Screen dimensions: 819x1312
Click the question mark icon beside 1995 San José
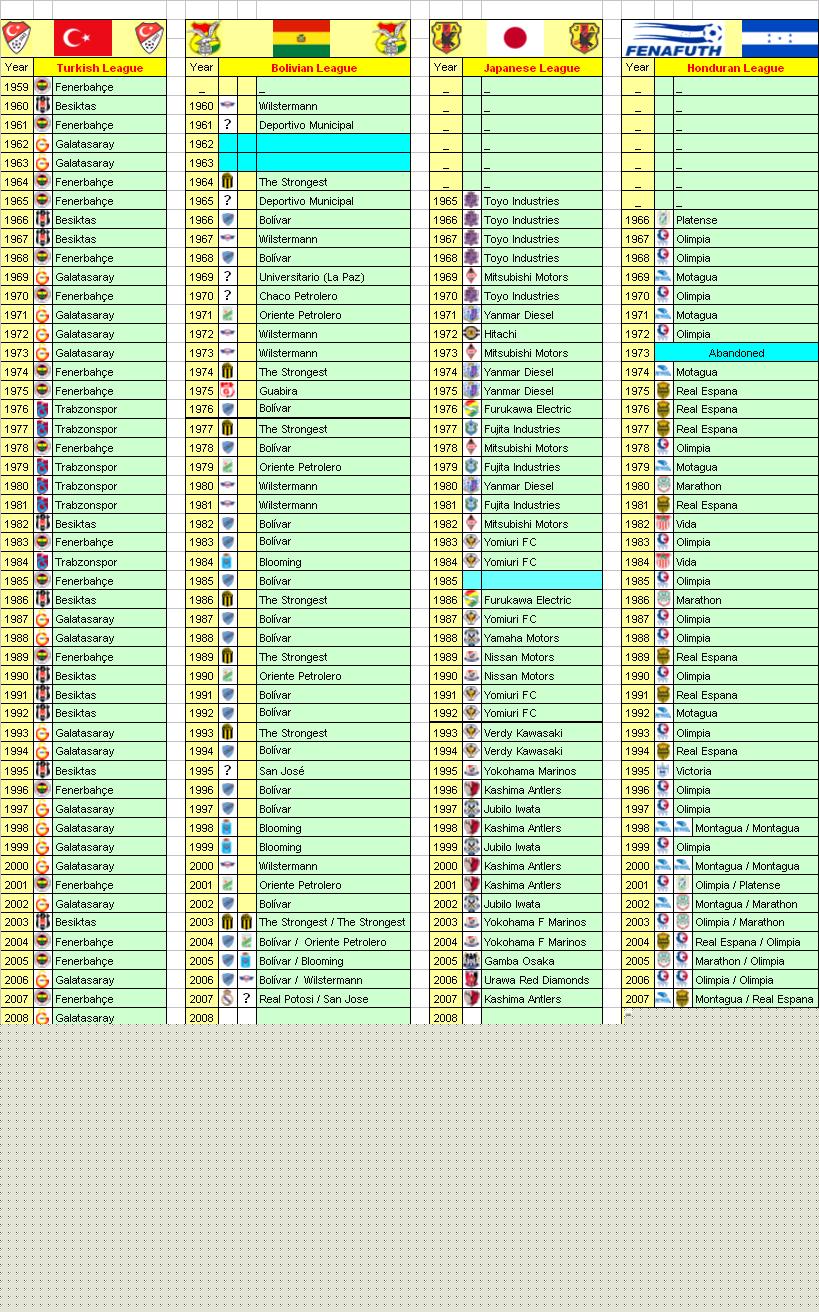coord(228,771)
